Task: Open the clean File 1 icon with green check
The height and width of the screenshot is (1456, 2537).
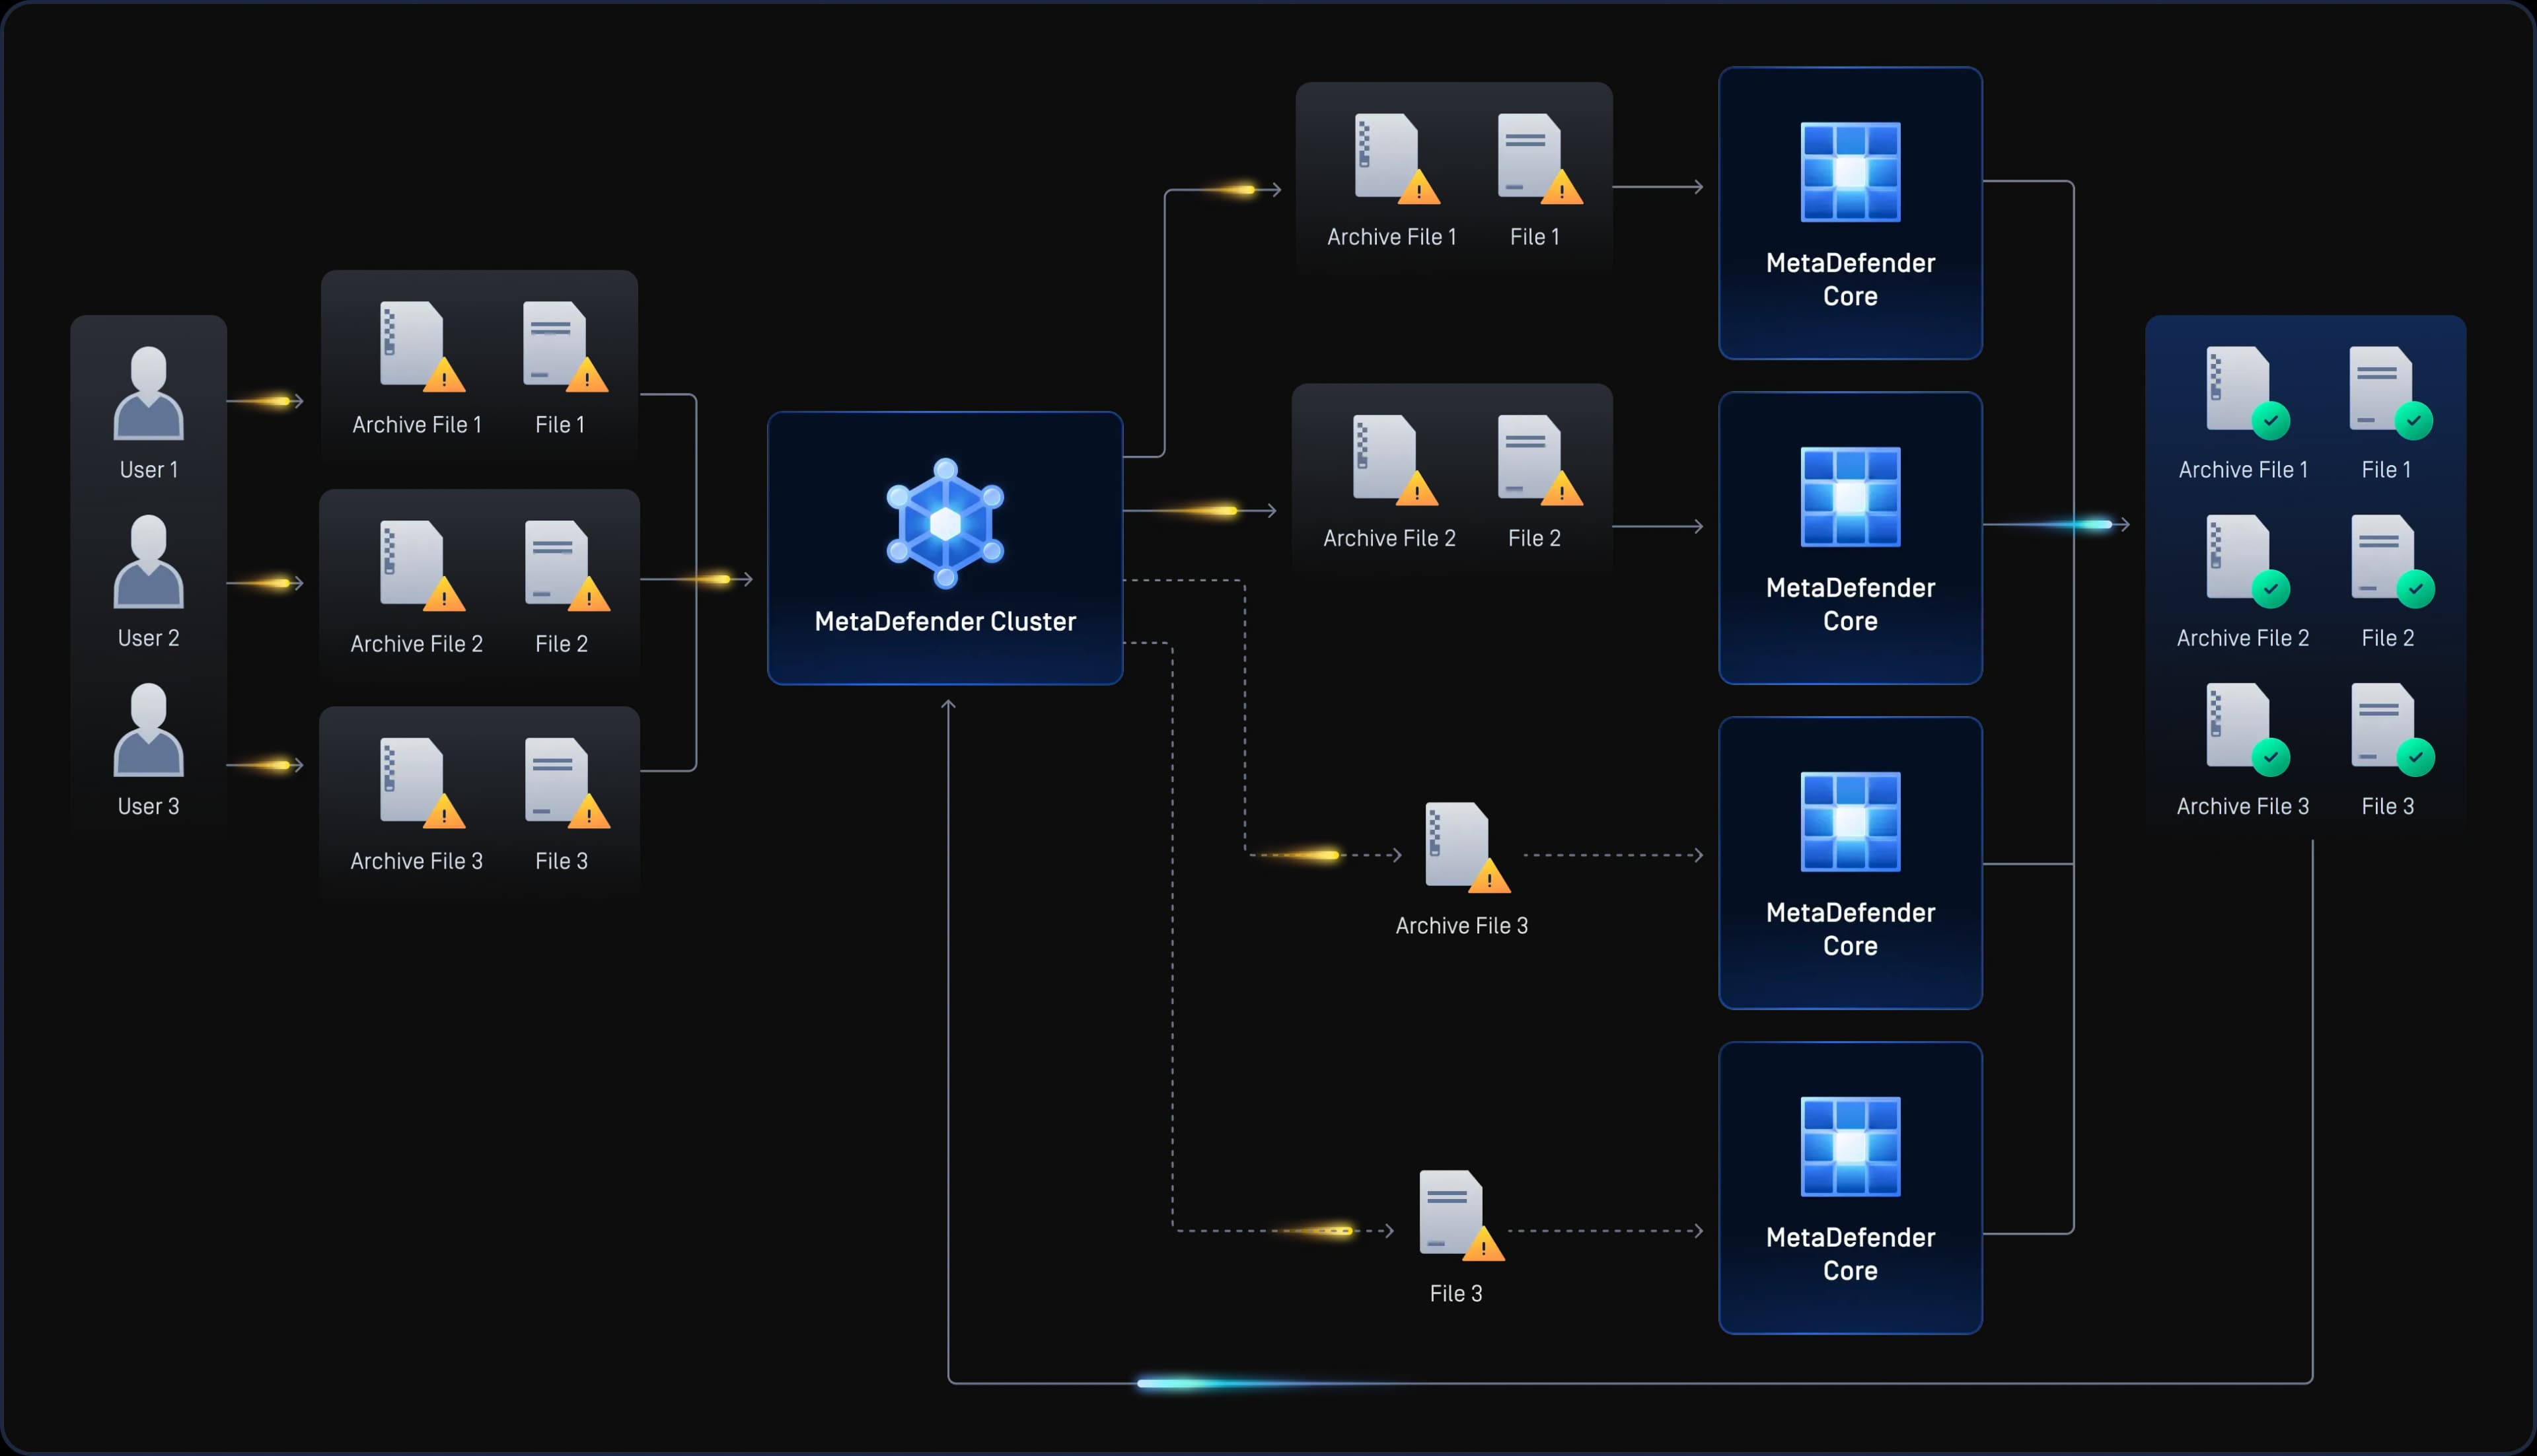Action: (x=2391, y=393)
